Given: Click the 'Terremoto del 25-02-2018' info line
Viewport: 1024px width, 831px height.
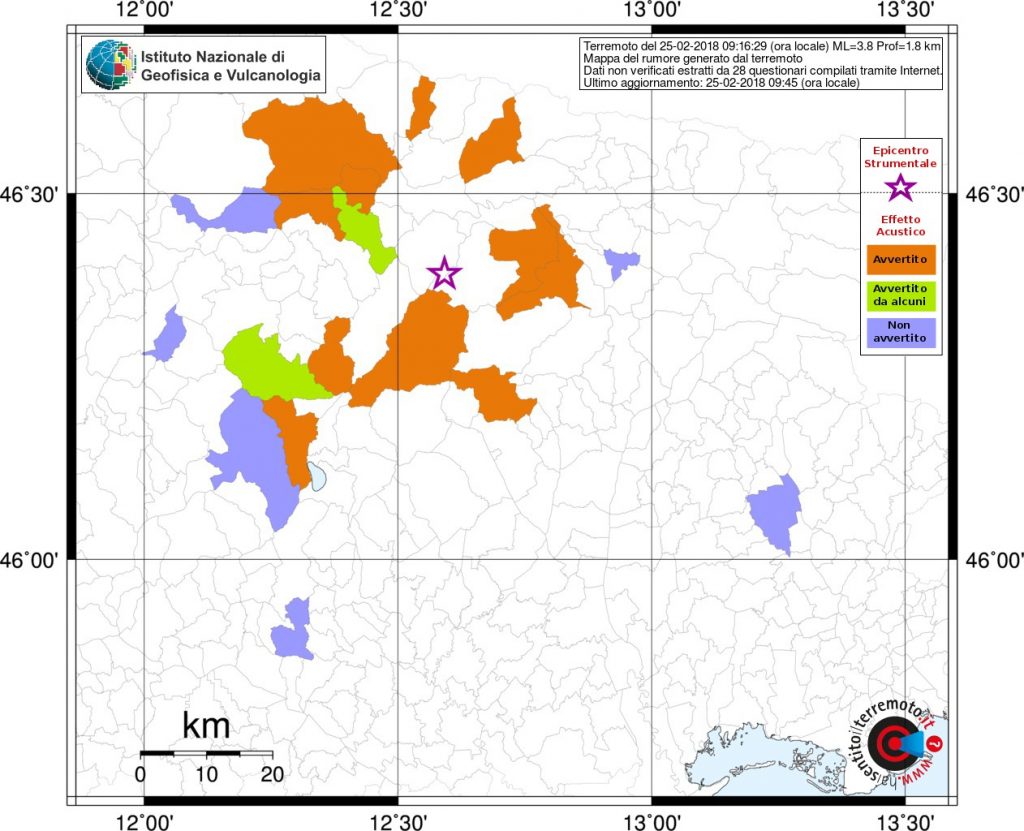Looking at the screenshot, I should point(761,46).
